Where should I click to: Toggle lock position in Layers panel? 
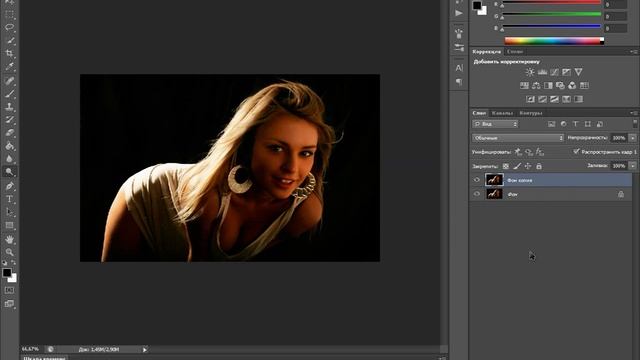click(528, 166)
